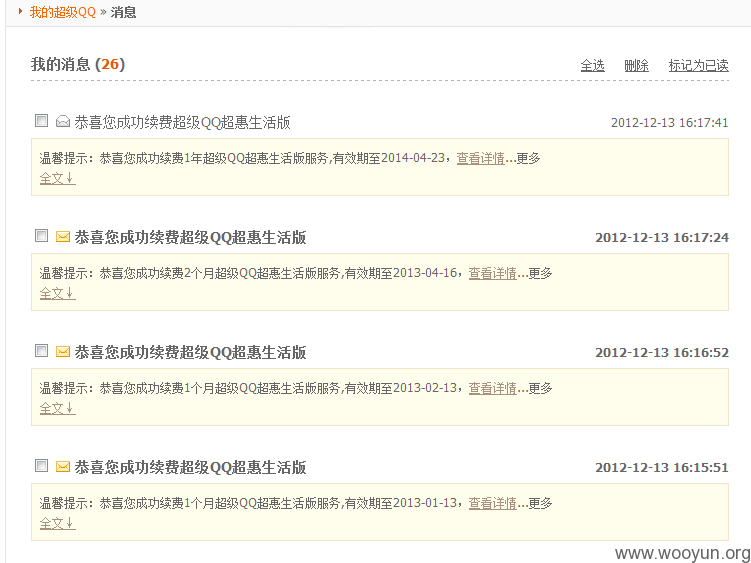
Task: Expand 全文 for the 2013-01-13 message
Action: [57, 523]
